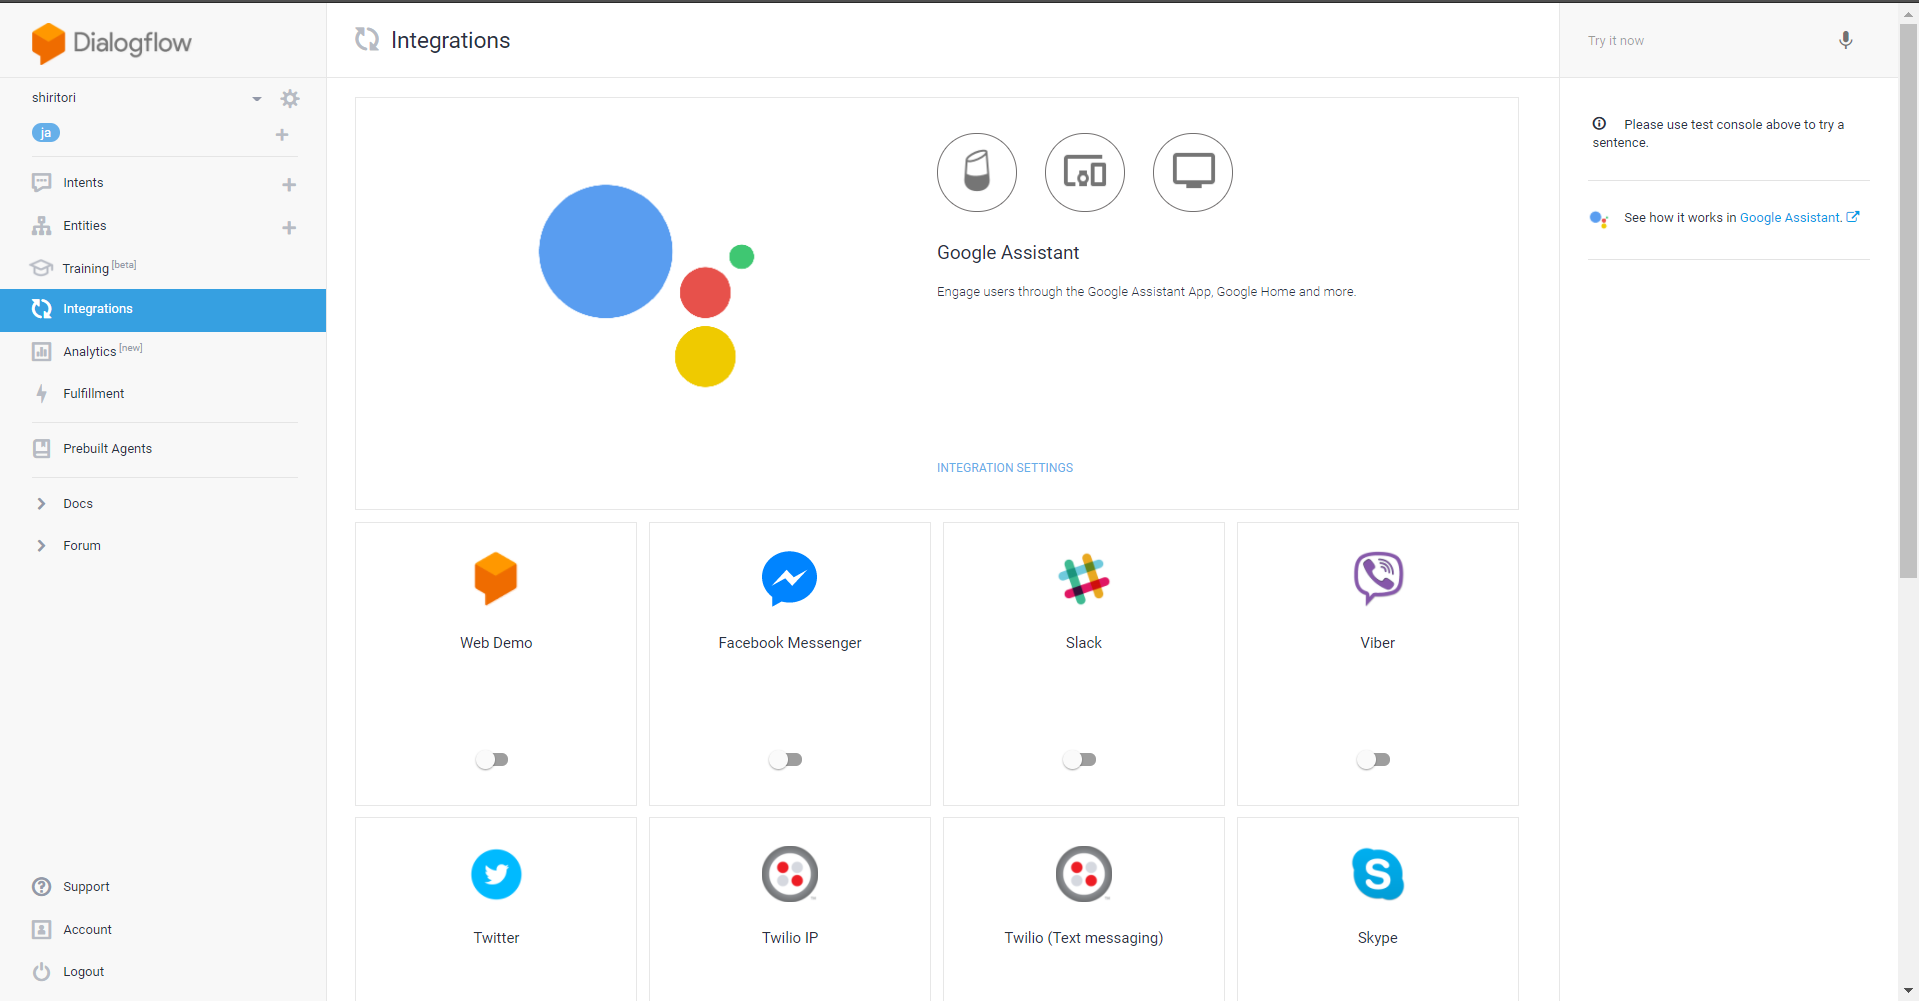1919x1001 pixels.
Task: Switch on the Slack integration toggle
Action: (x=1080, y=760)
